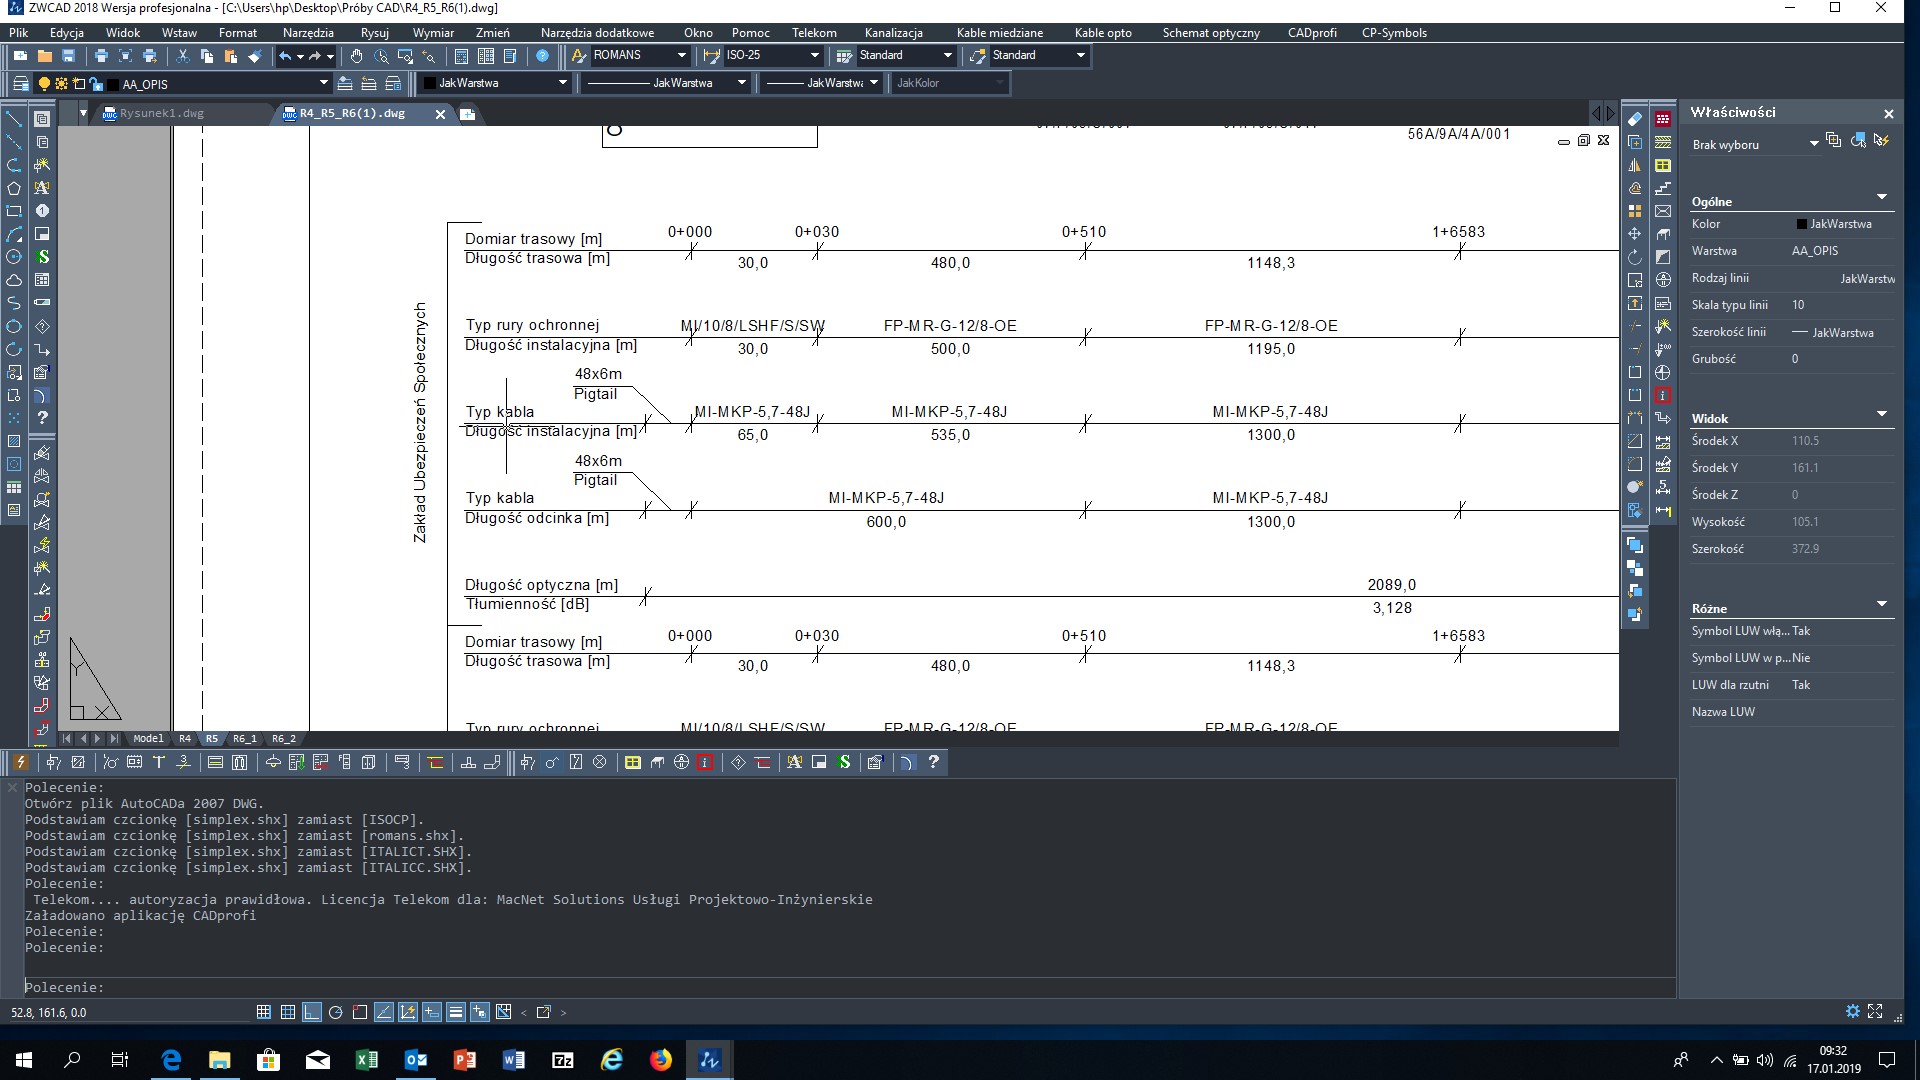Image resolution: width=1920 pixels, height=1080 pixels.
Task: Click the blue Help circle icon
Action: point(542,56)
